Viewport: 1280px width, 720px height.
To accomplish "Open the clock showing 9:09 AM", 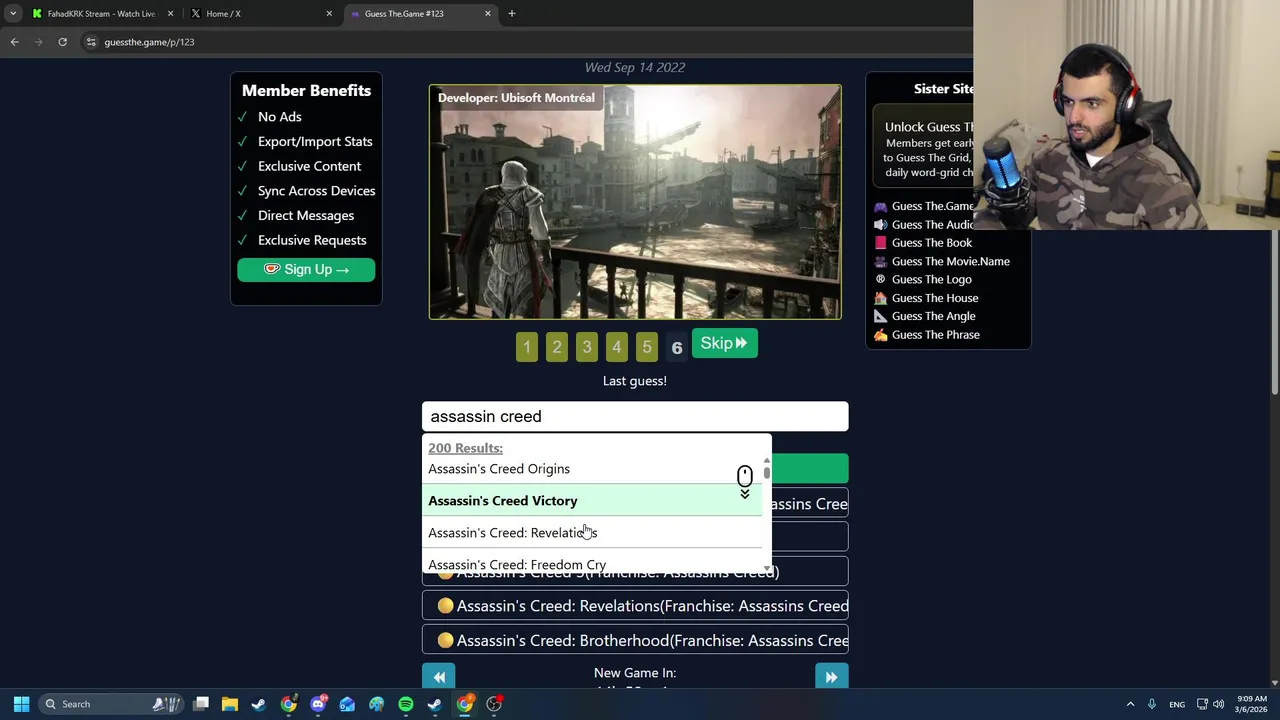I will tap(1251, 704).
